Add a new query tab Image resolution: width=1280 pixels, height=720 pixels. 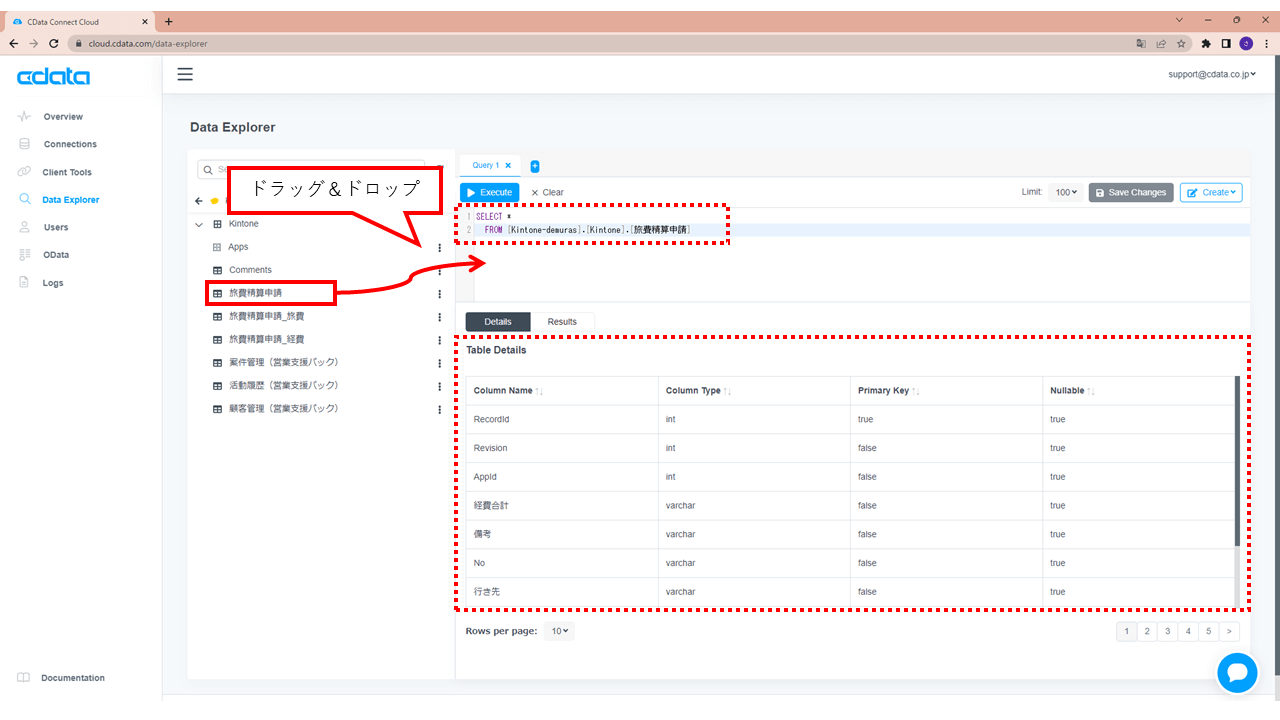point(535,166)
